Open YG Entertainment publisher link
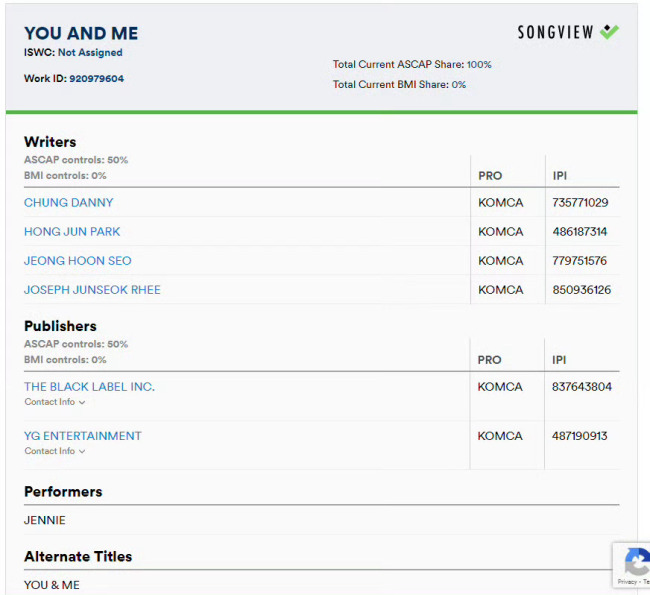This screenshot has width=650, height=595. [83, 435]
